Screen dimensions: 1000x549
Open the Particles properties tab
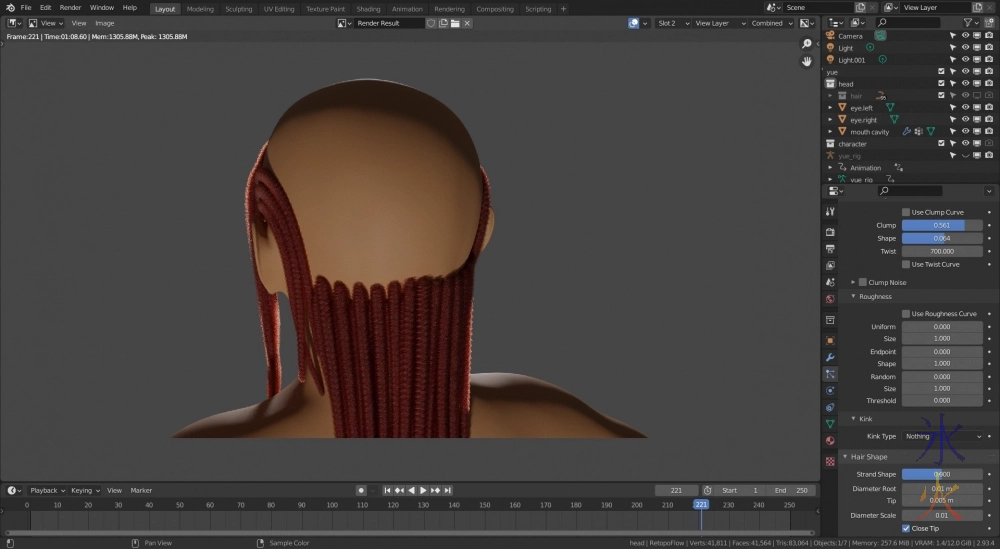(x=830, y=374)
